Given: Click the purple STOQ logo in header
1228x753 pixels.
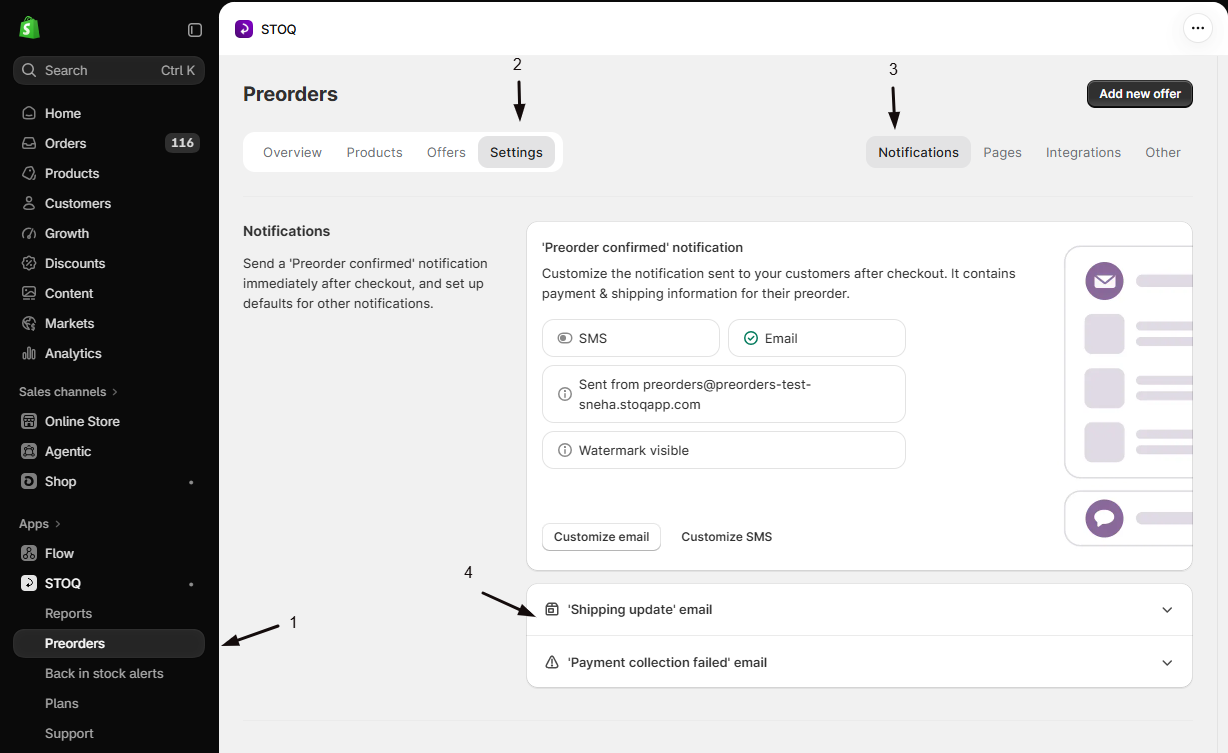Looking at the screenshot, I should [244, 29].
